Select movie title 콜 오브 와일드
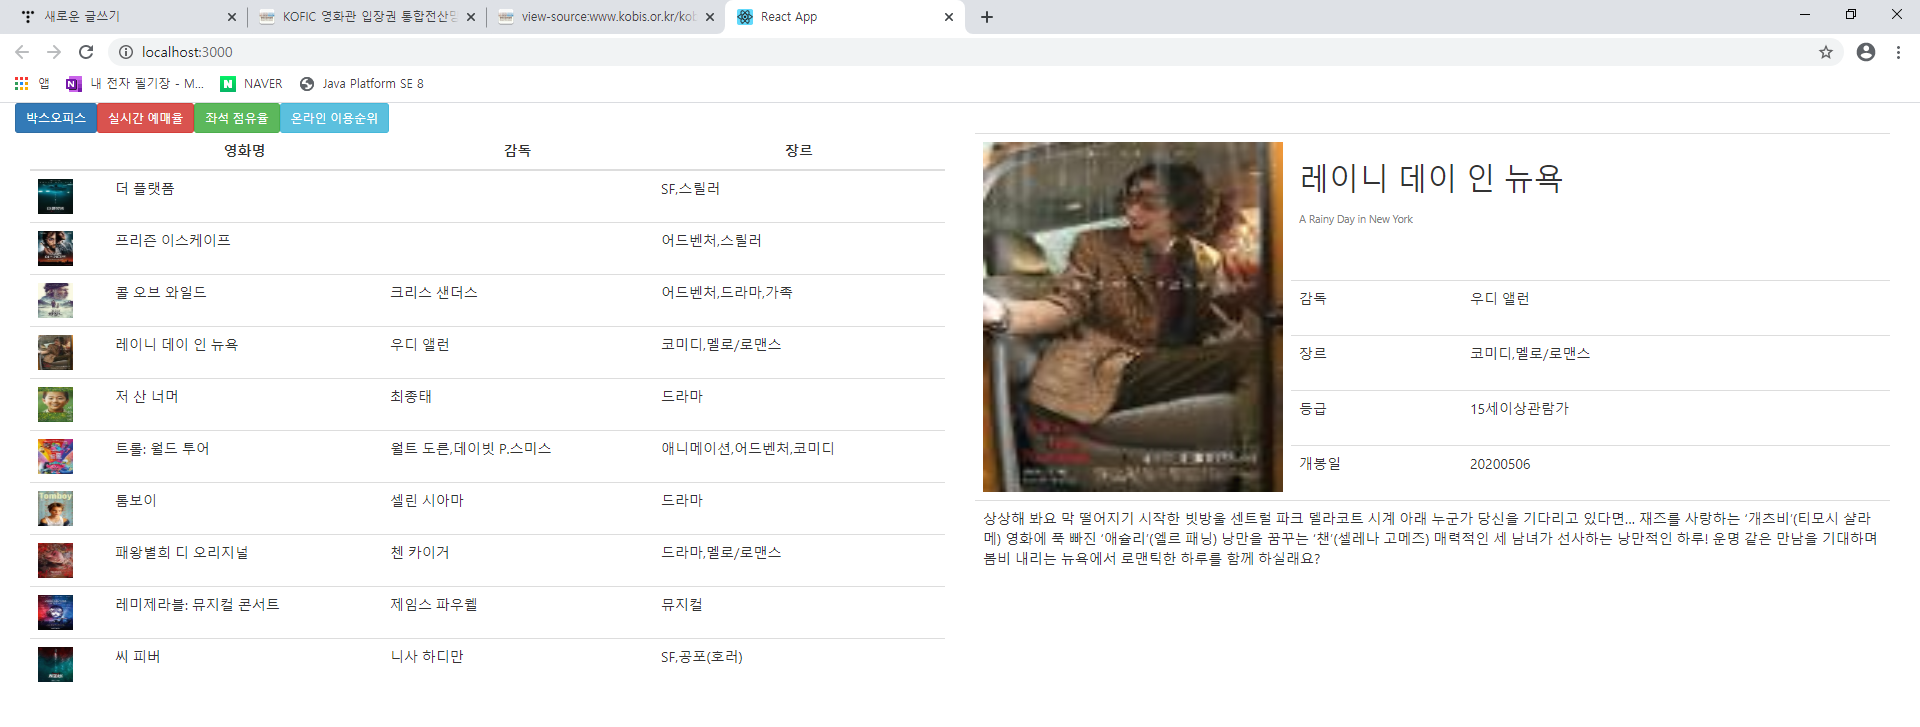The image size is (1920, 727). pyautogui.click(x=161, y=293)
